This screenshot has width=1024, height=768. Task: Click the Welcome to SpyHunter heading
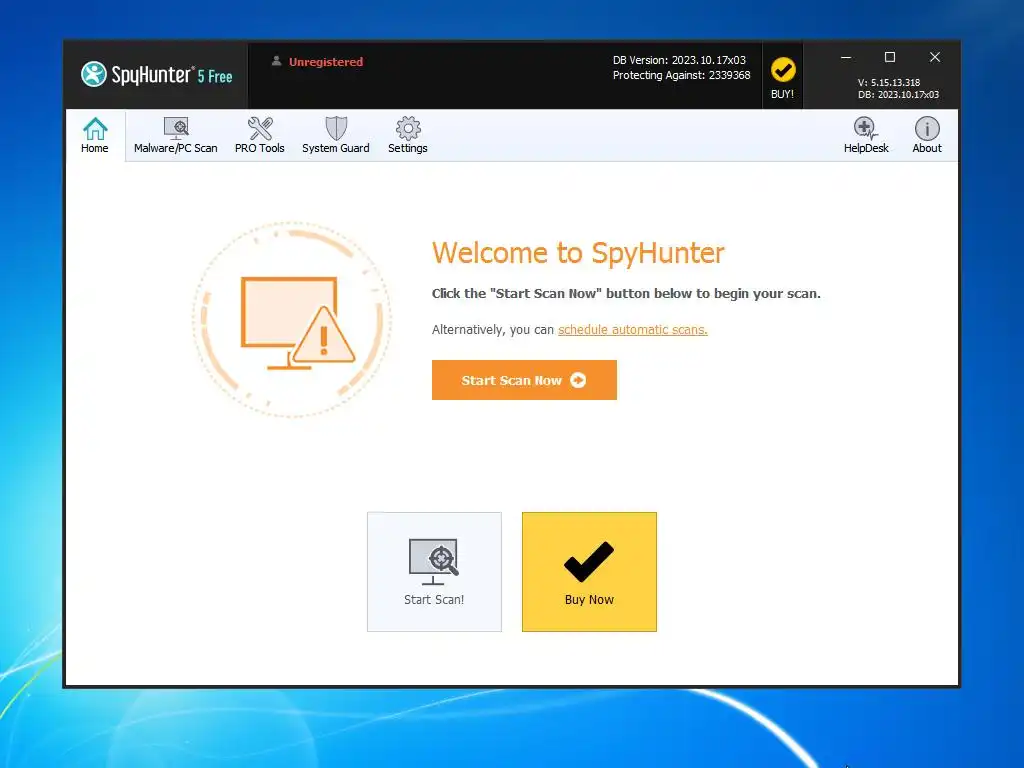point(578,253)
